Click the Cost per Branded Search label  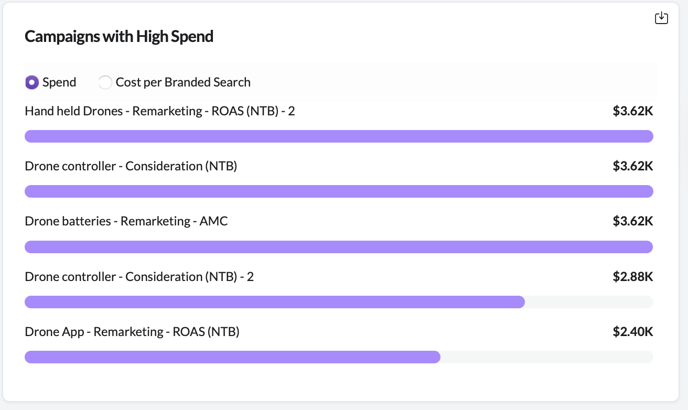[x=183, y=82]
